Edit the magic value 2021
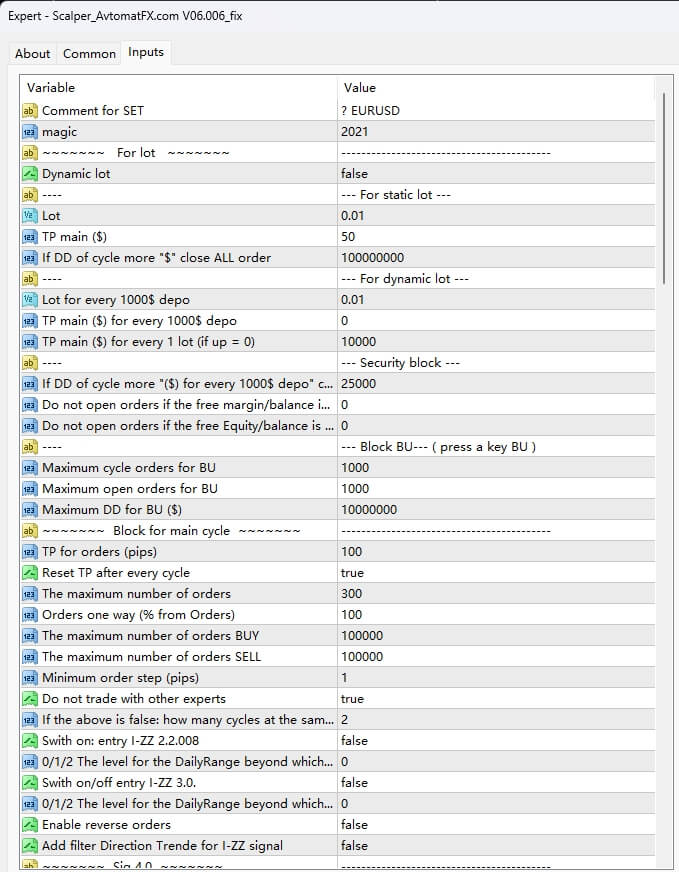The image size is (679, 872). pyautogui.click(x=496, y=132)
